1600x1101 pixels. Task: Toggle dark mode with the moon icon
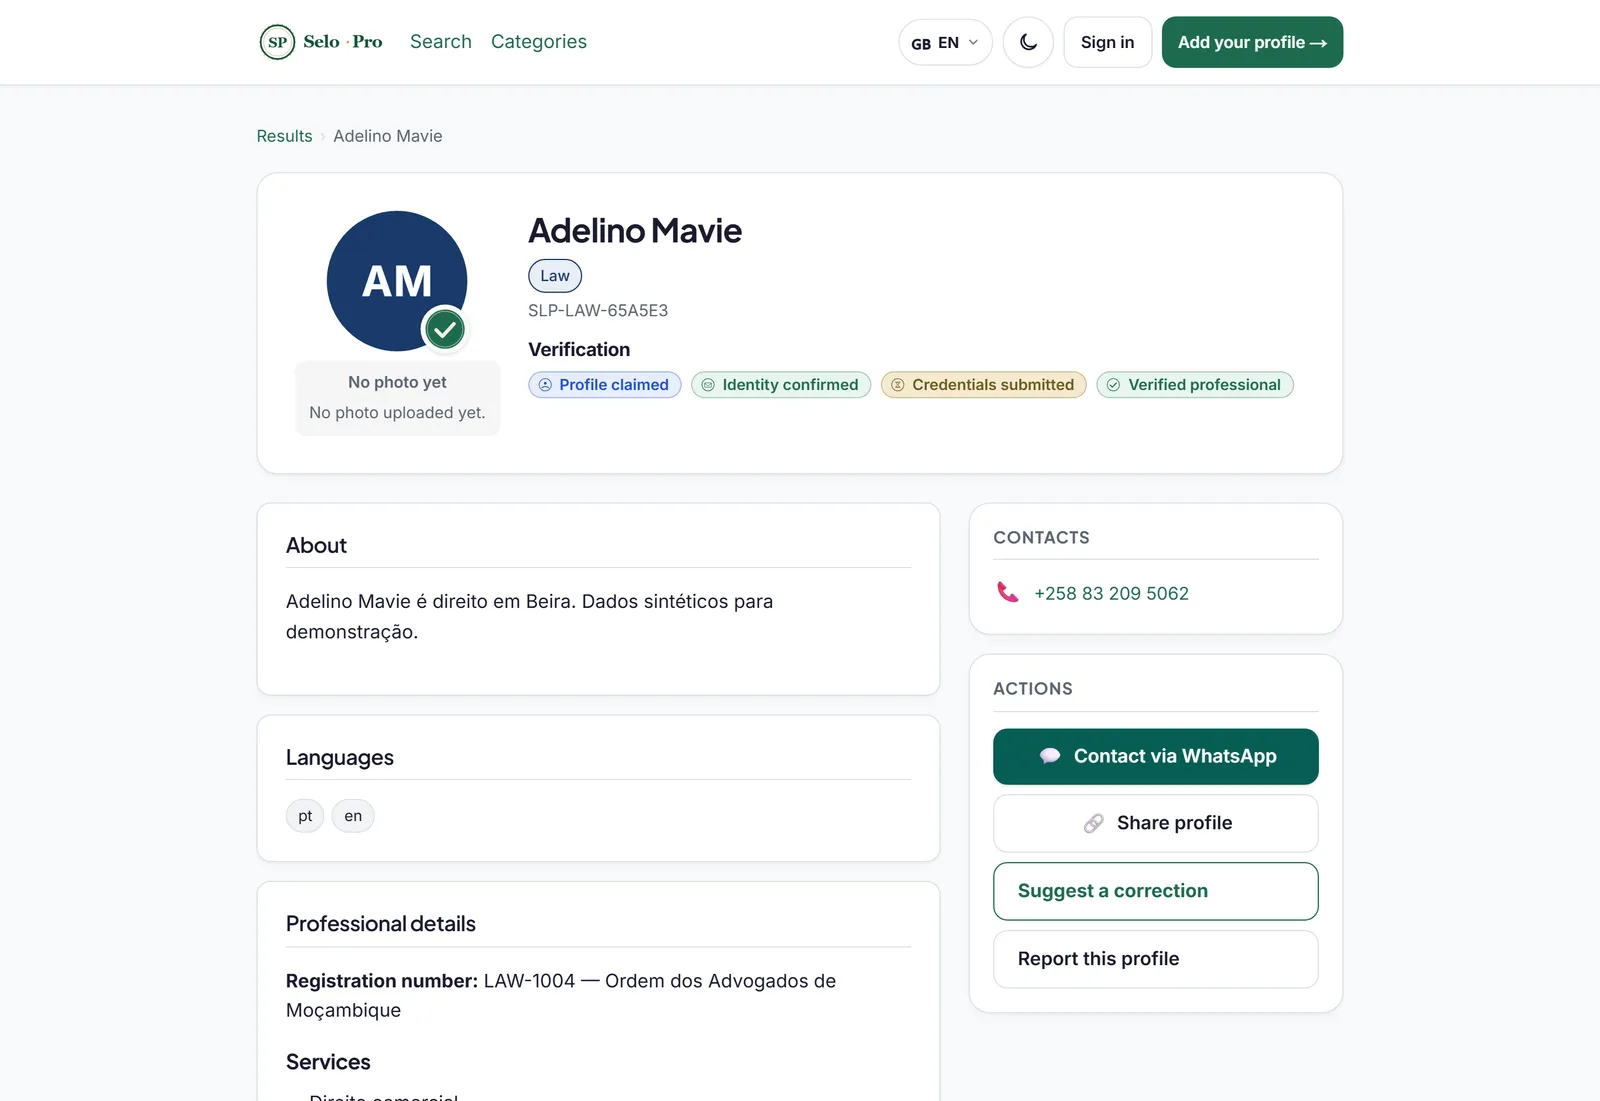coord(1028,42)
